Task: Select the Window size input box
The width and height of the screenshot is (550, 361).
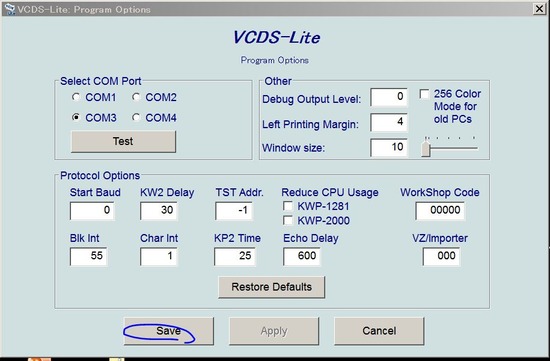Action: pyautogui.click(x=389, y=147)
